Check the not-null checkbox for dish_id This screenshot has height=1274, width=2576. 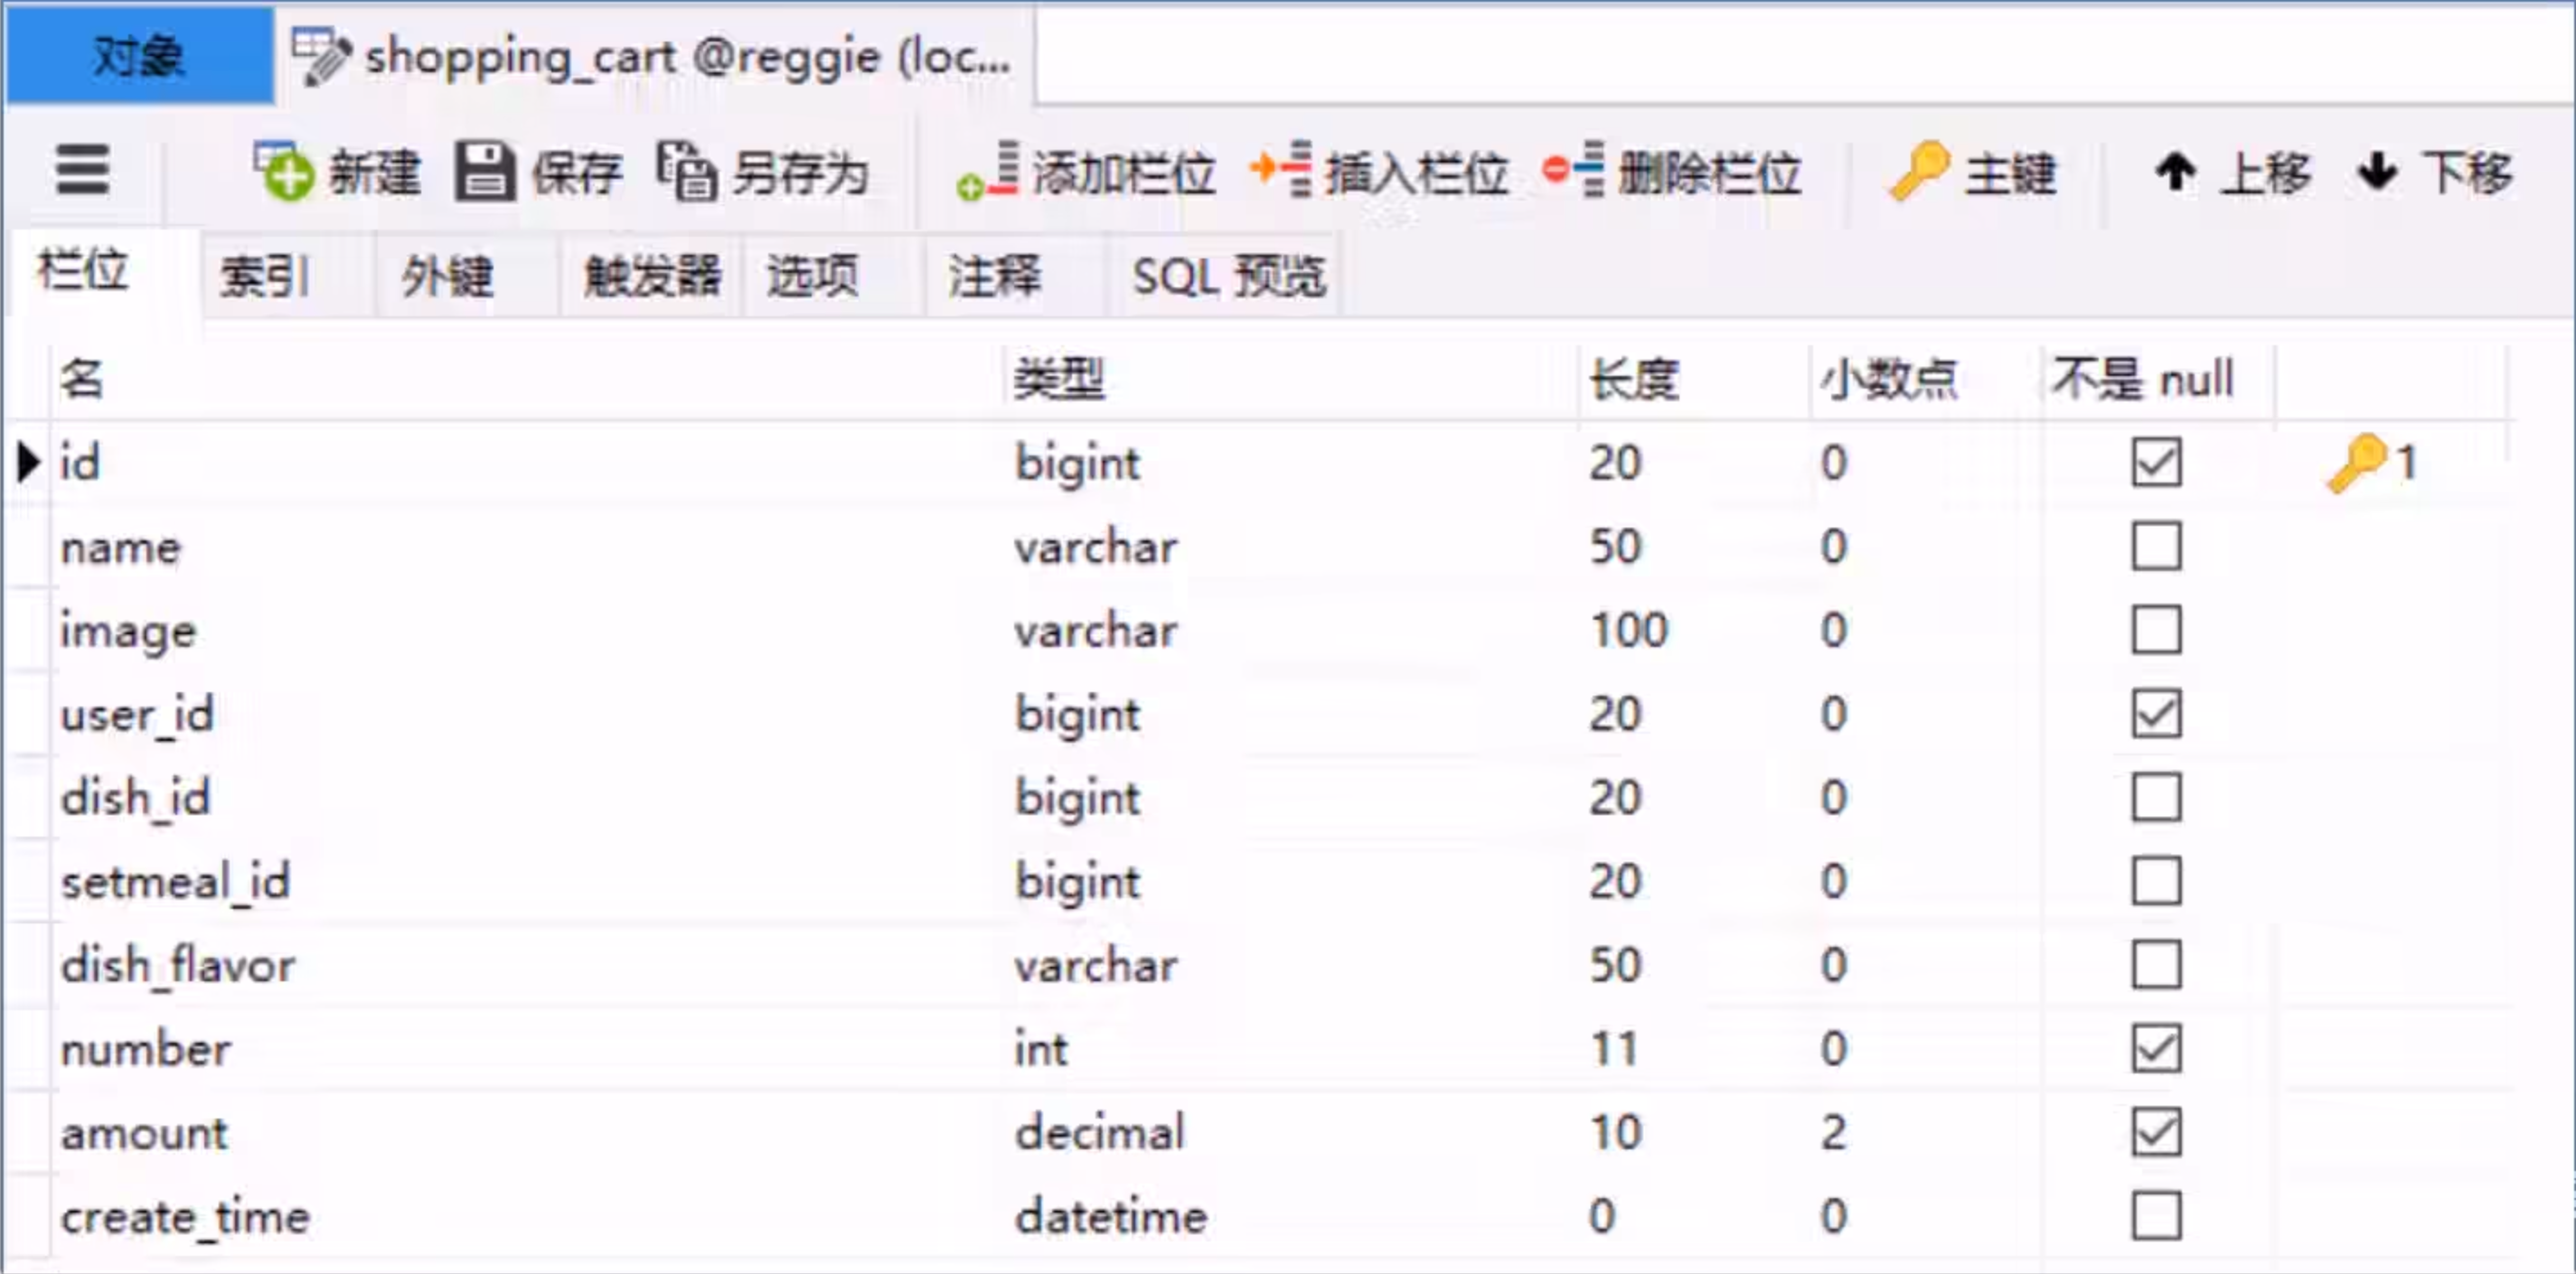2156,798
